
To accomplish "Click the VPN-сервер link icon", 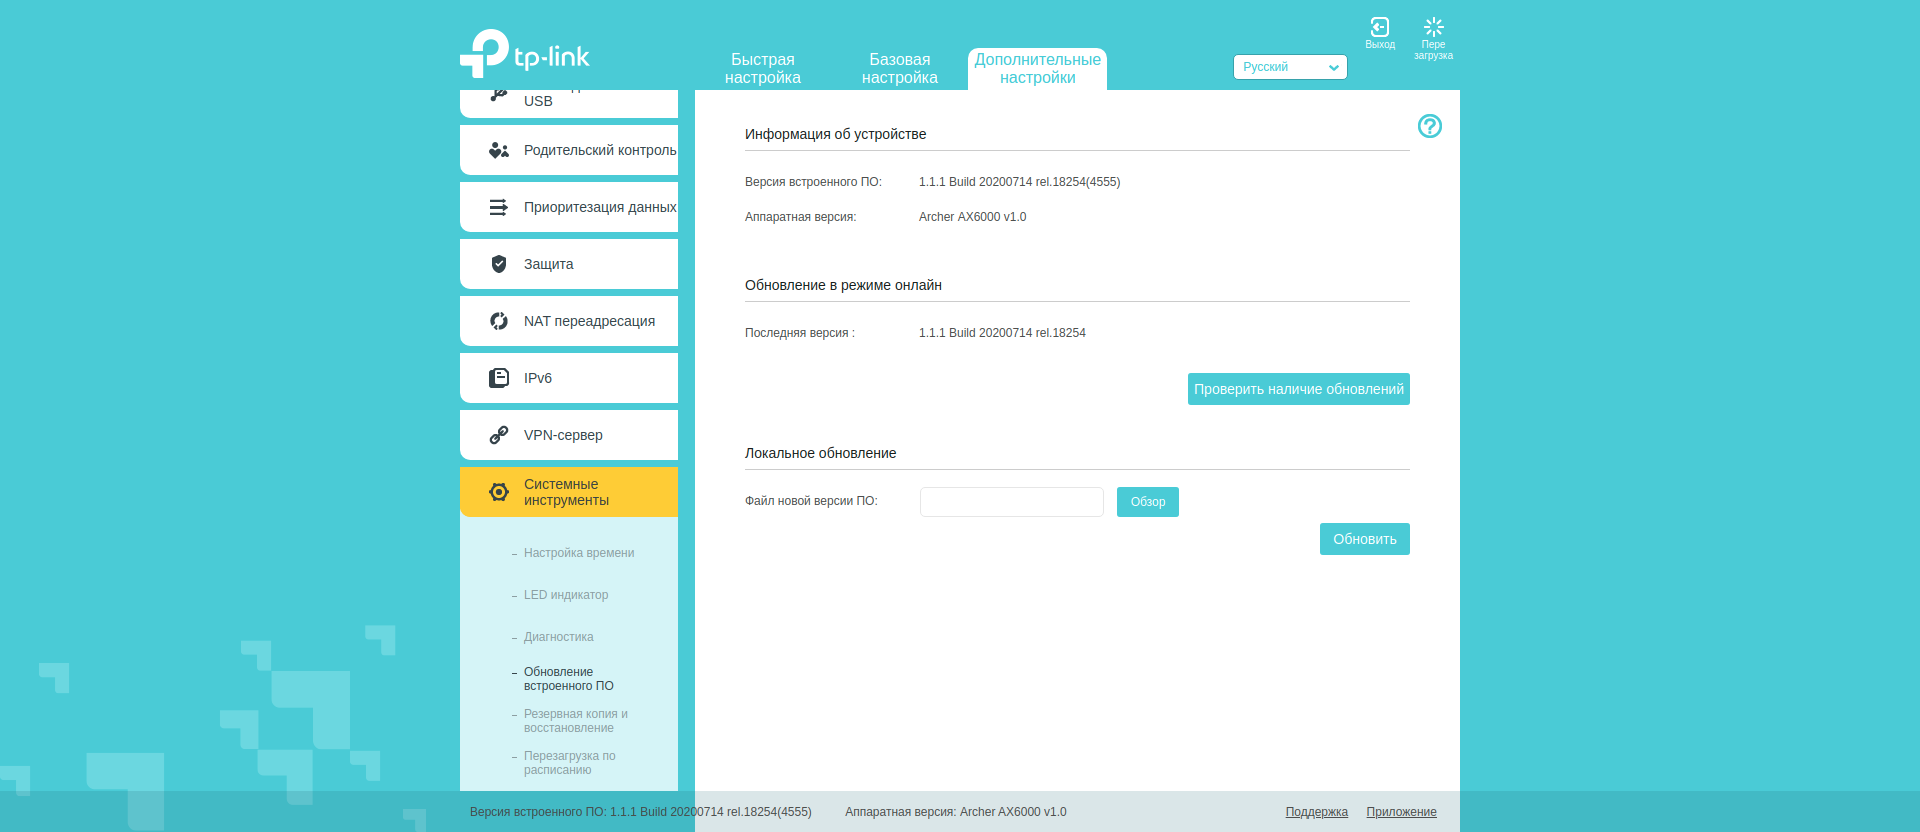I will (x=498, y=435).
